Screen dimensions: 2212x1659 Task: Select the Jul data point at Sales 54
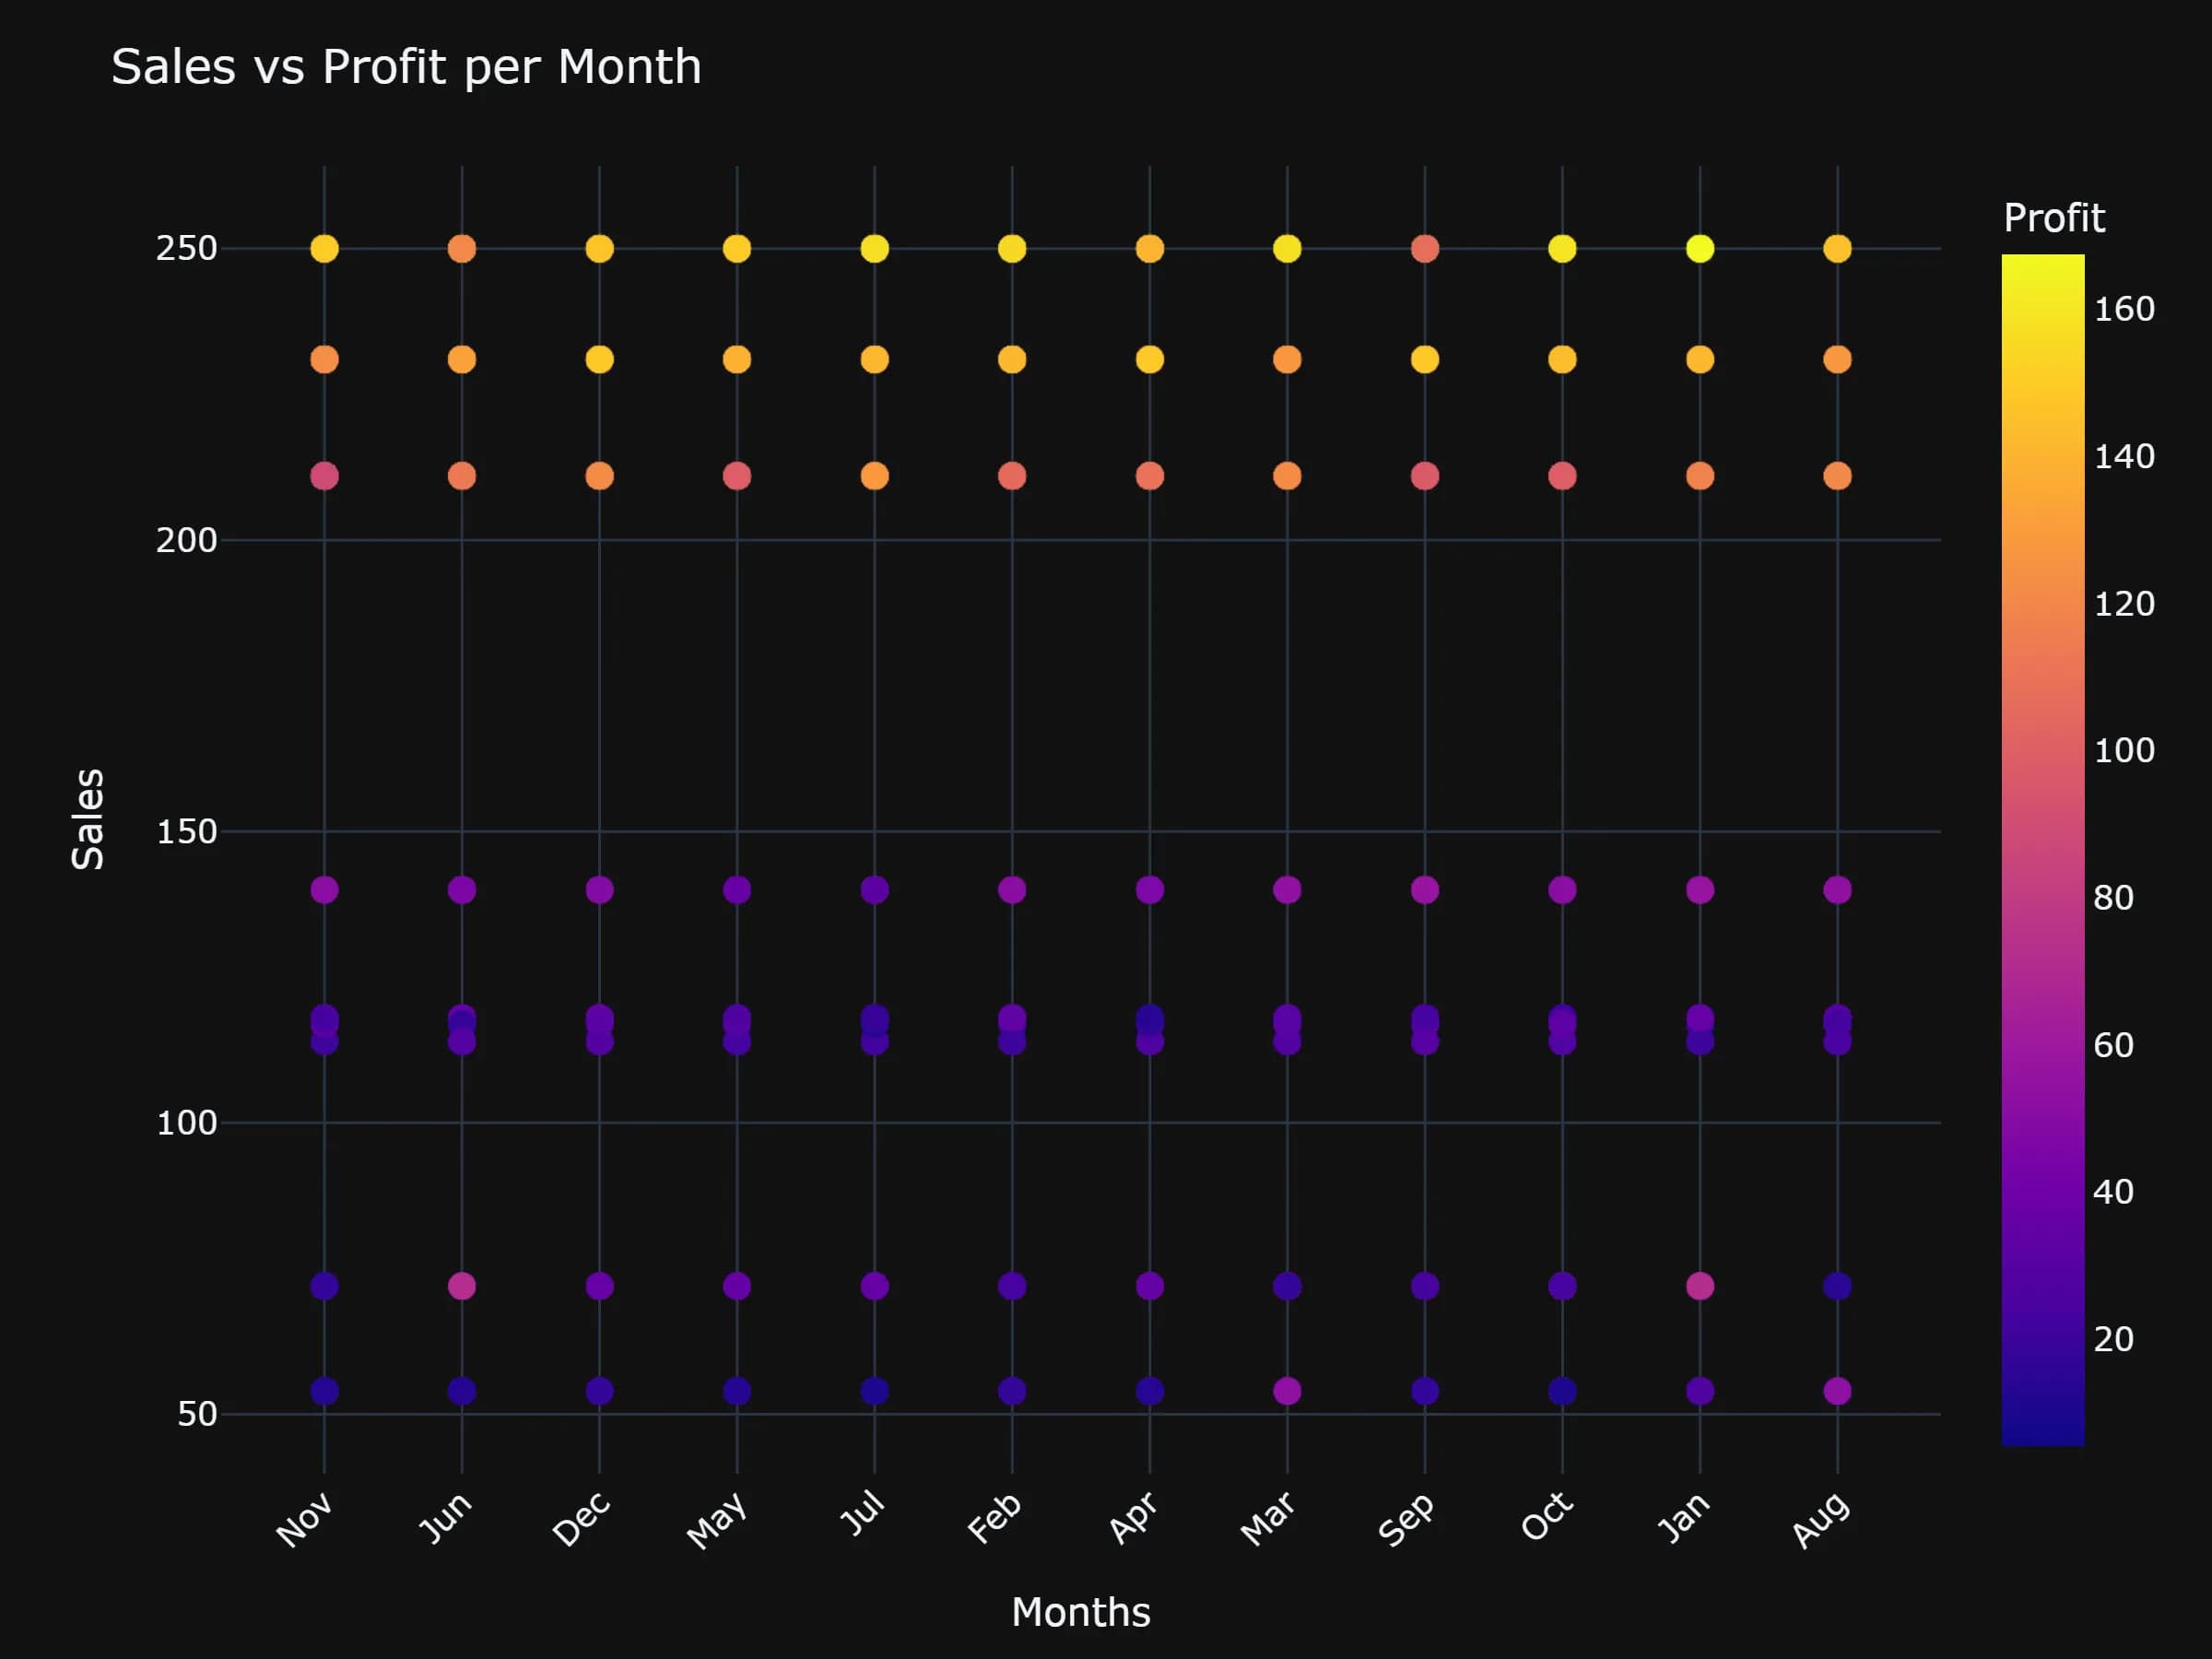click(x=875, y=1391)
